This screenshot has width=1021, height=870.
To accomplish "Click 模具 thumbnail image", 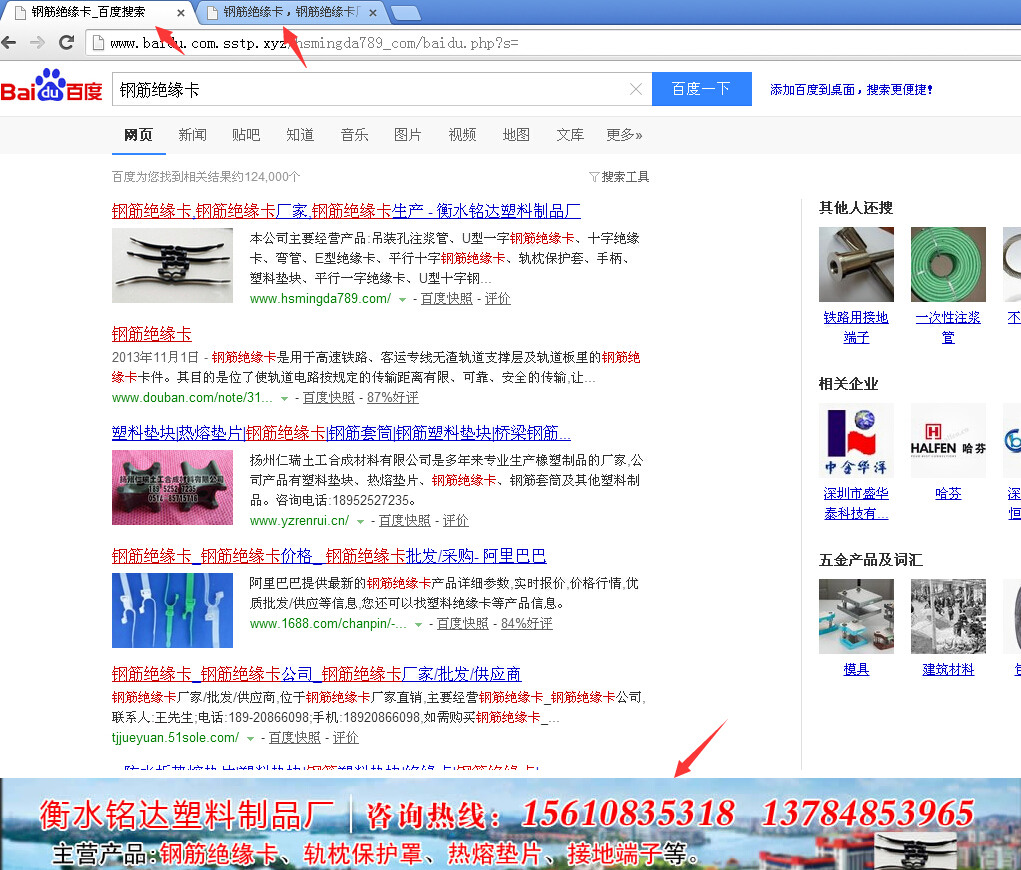I will pyautogui.click(x=856, y=616).
